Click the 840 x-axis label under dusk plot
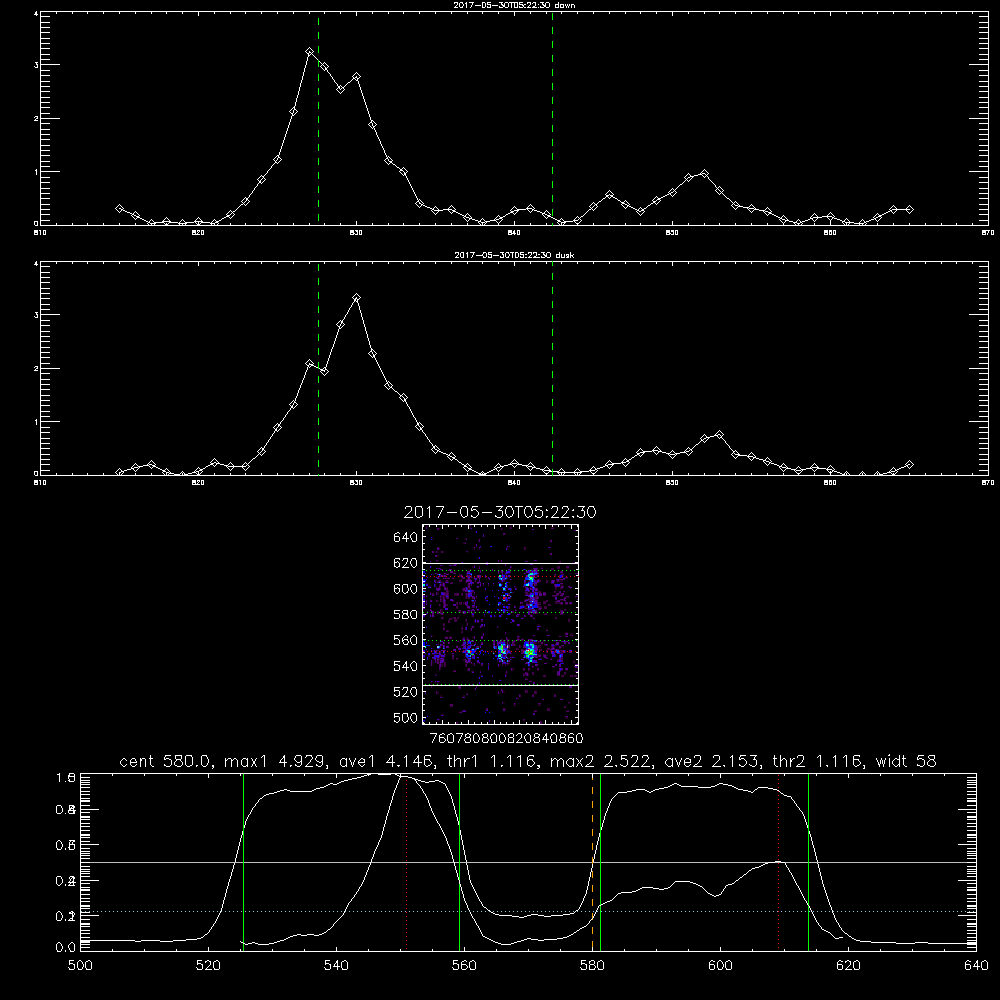This screenshot has width=1000, height=1000. [x=514, y=483]
